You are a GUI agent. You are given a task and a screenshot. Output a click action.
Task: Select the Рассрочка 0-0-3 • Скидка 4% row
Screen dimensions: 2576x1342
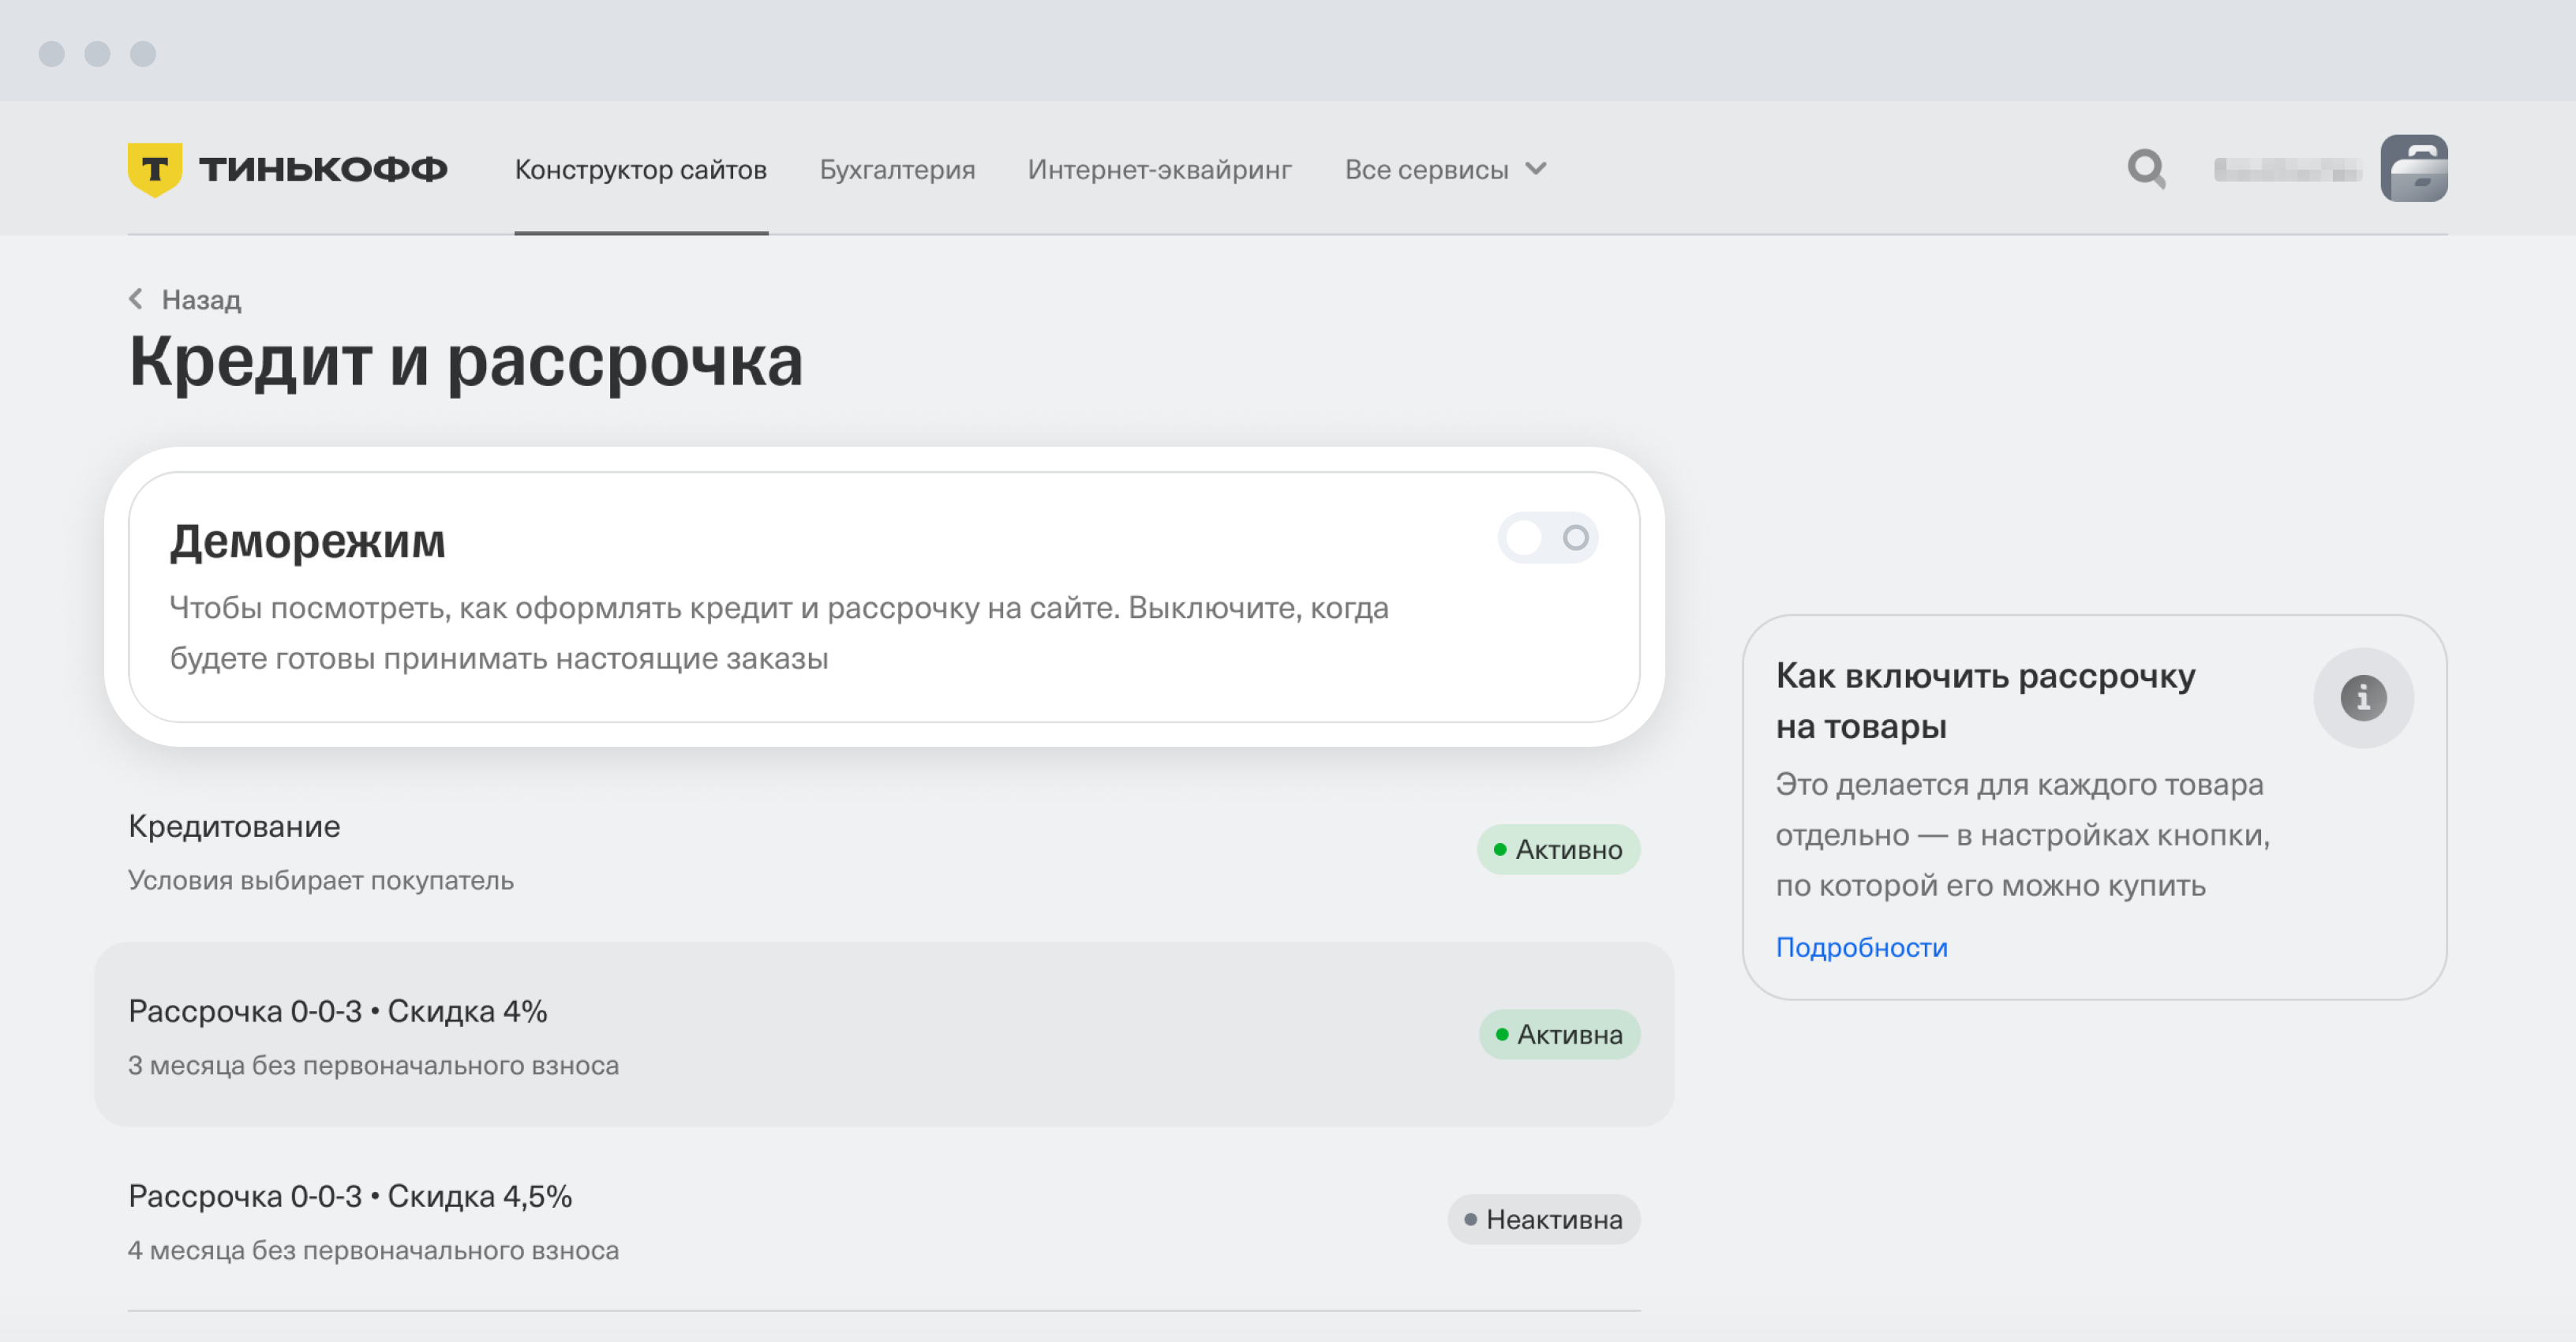tap(884, 1034)
